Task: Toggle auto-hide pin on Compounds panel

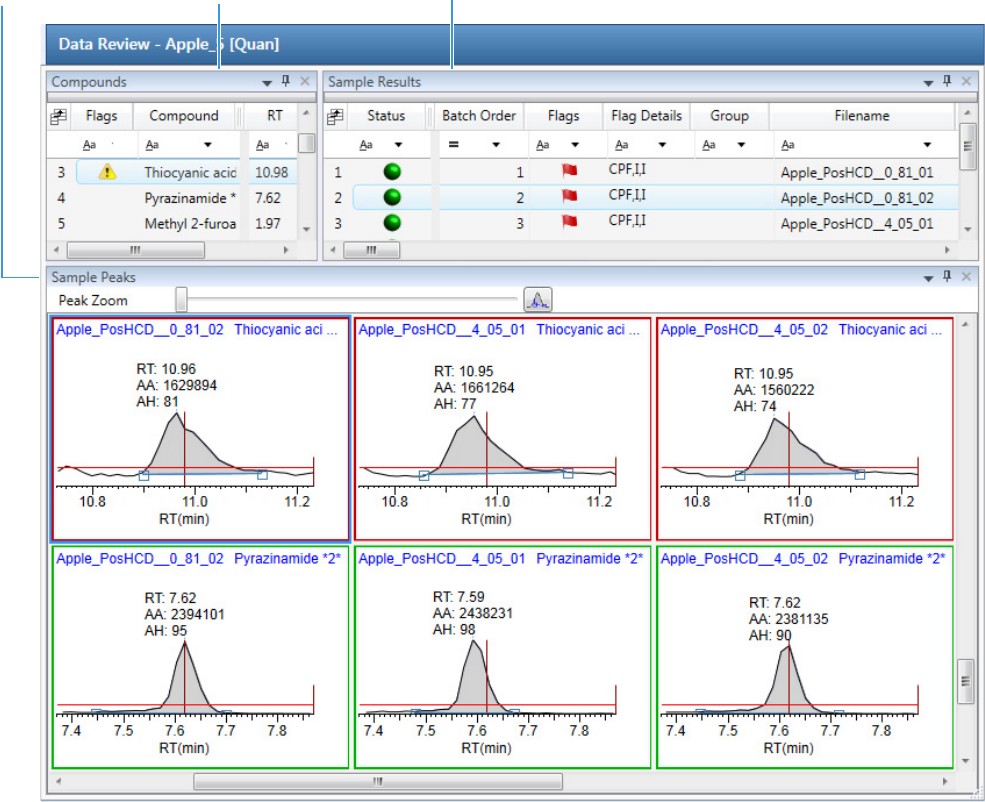Action: click(x=285, y=82)
